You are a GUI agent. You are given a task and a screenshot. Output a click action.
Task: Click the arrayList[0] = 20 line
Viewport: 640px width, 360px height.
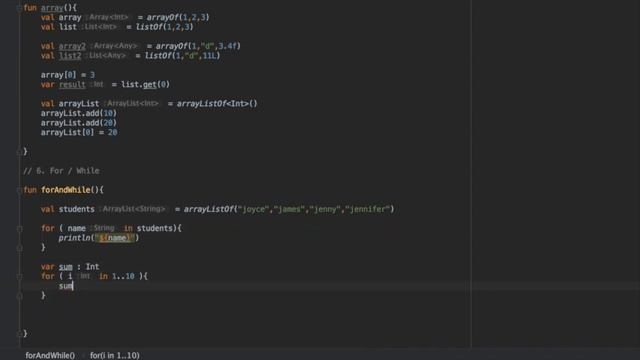[79, 133]
